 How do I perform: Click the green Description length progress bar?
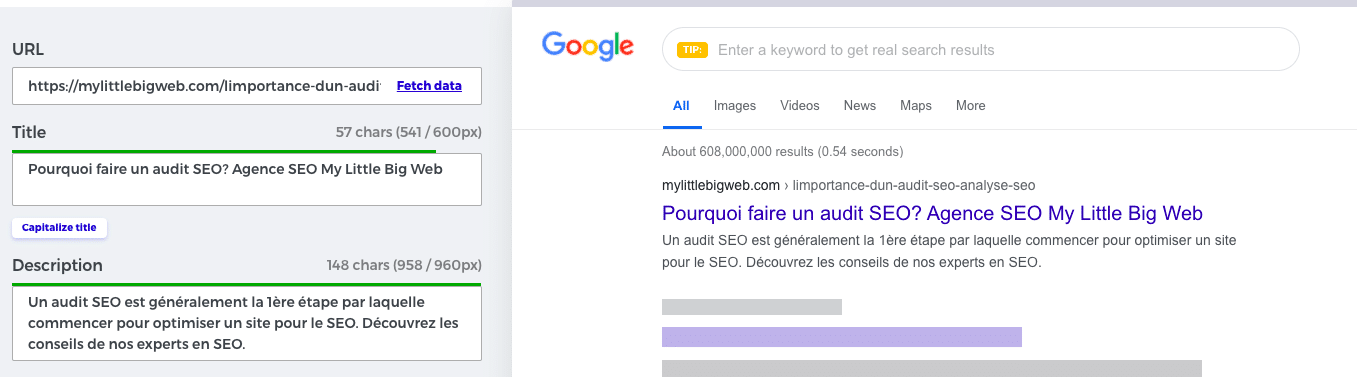[x=247, y=284]
